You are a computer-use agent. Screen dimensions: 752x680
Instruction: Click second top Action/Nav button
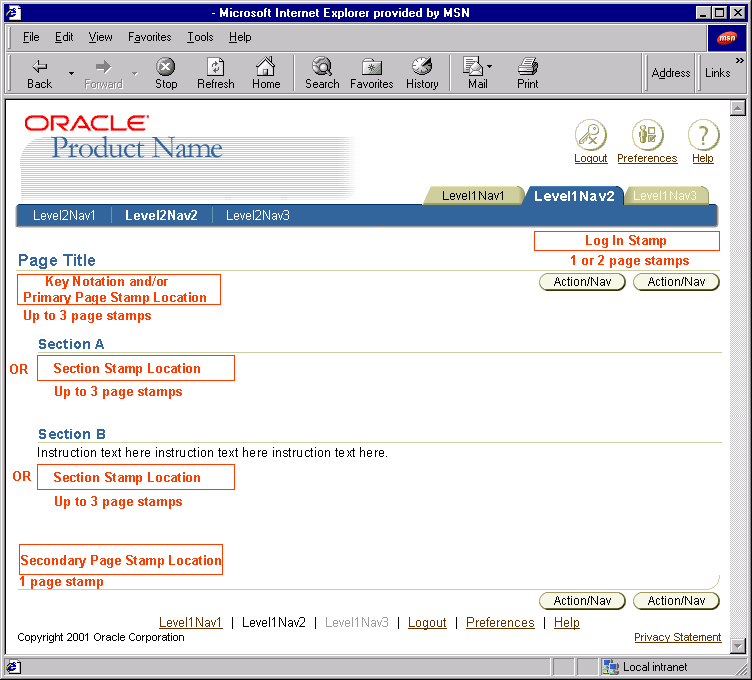[x=676, y=282]
